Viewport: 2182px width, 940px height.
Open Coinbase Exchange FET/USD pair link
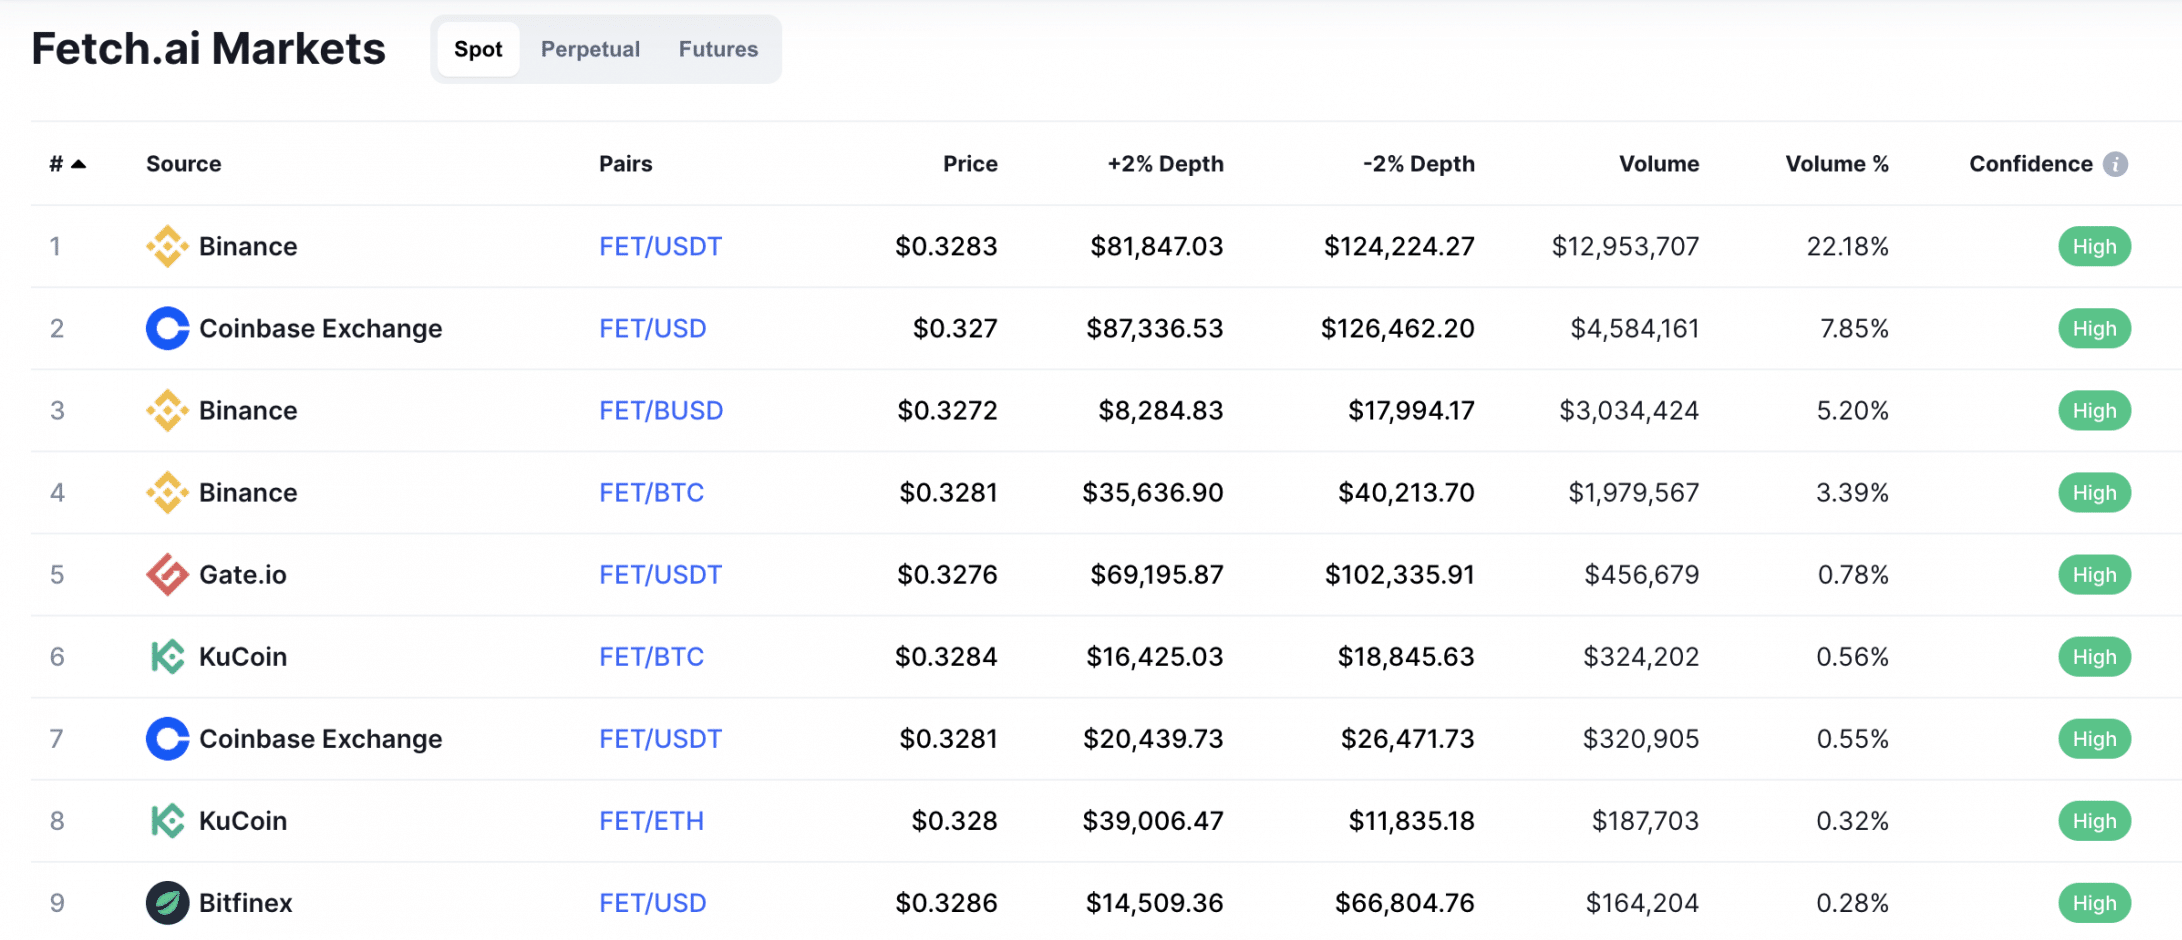point(652,328)
